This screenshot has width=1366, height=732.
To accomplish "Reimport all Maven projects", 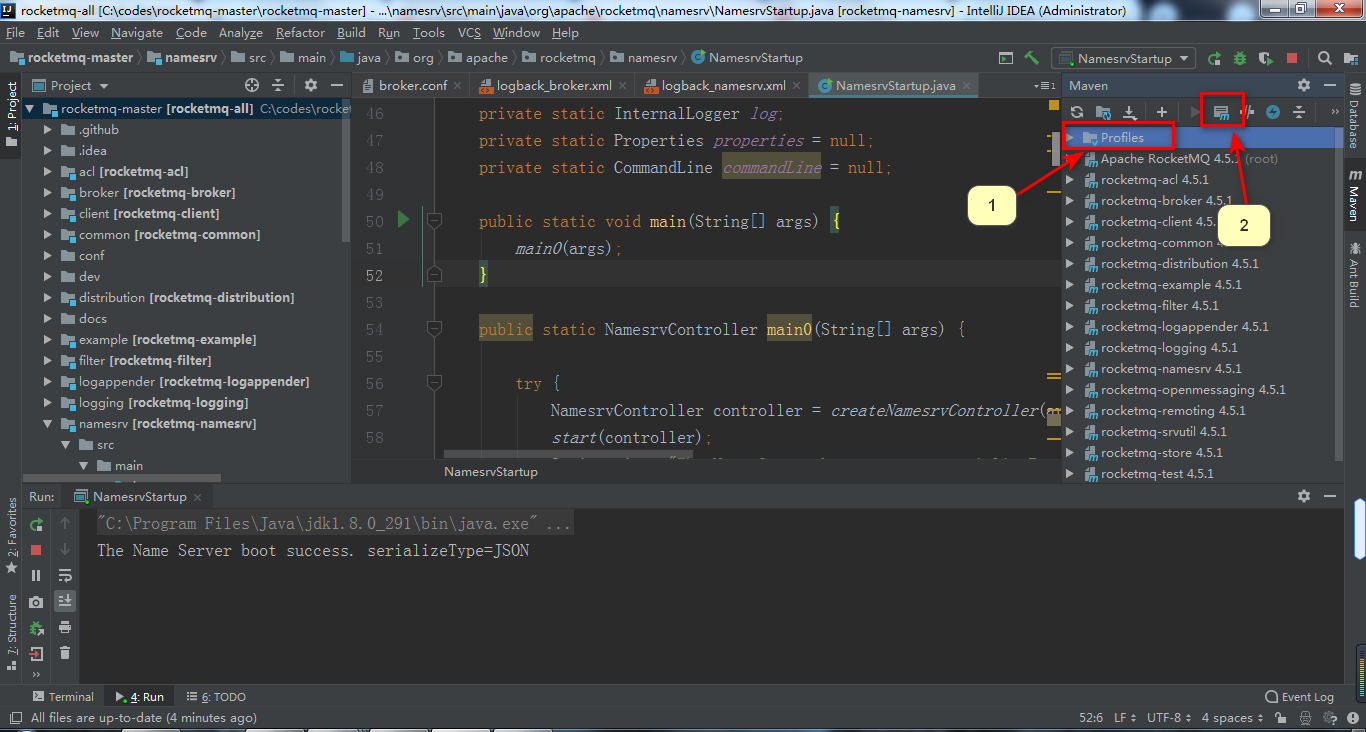I will 1077,112.
